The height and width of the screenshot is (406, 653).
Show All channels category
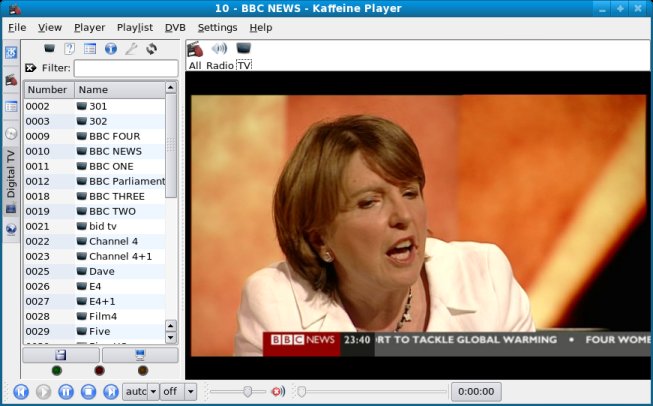pos(195,56)
